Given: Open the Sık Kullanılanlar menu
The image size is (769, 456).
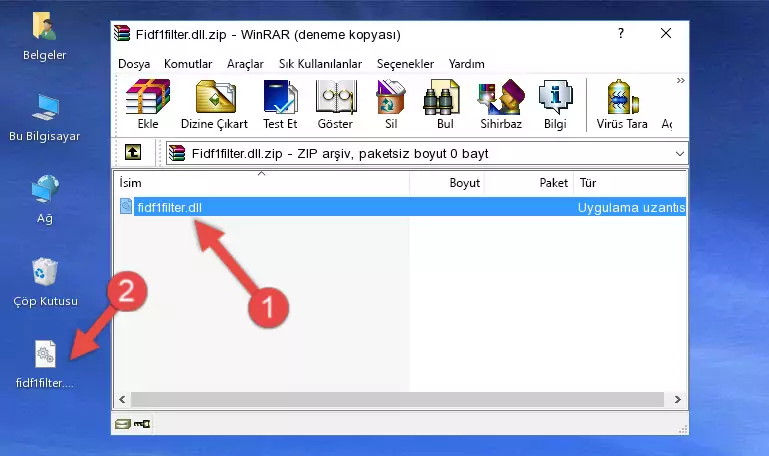Looking at the screenshot, I should [320, 64].
